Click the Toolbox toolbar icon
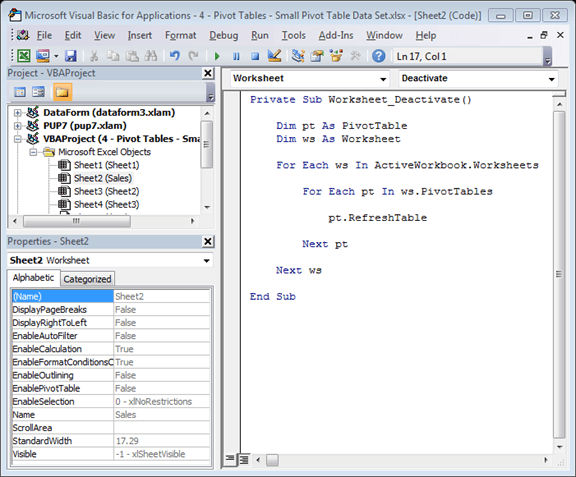This screenshot has height=477, width=576. (355, 56)
